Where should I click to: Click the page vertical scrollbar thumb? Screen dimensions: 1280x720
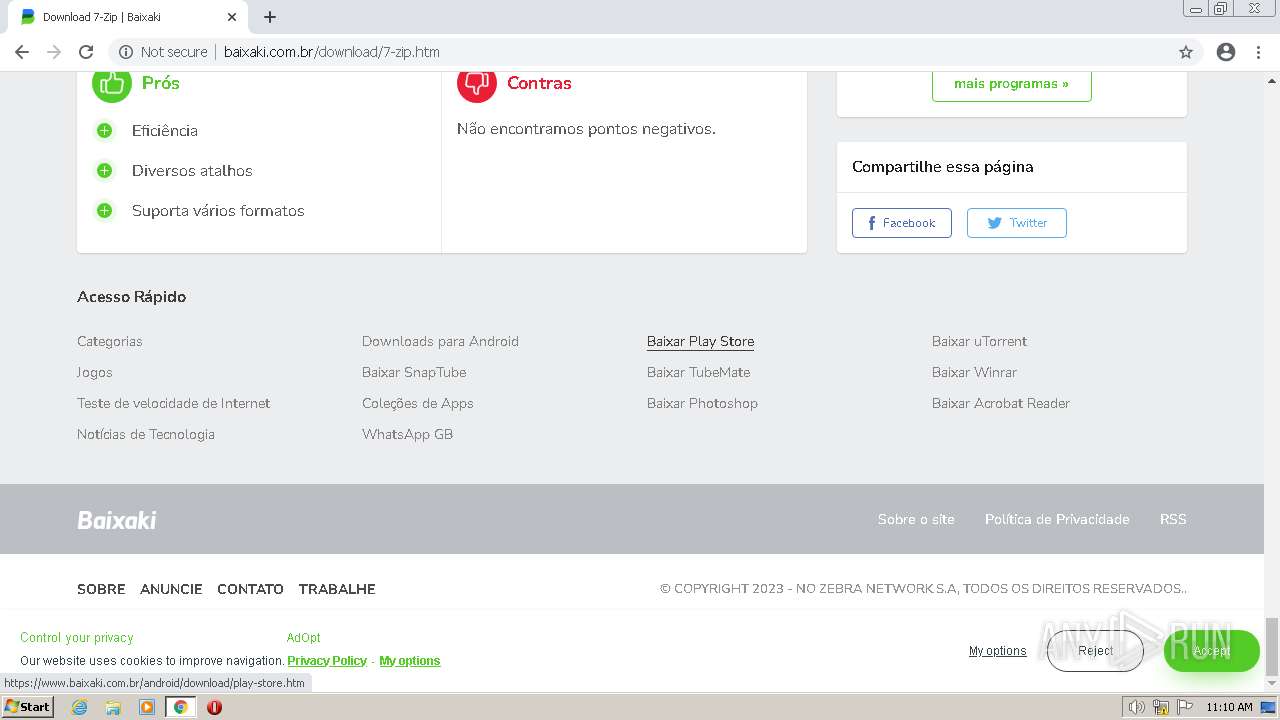coord(1272,646)
